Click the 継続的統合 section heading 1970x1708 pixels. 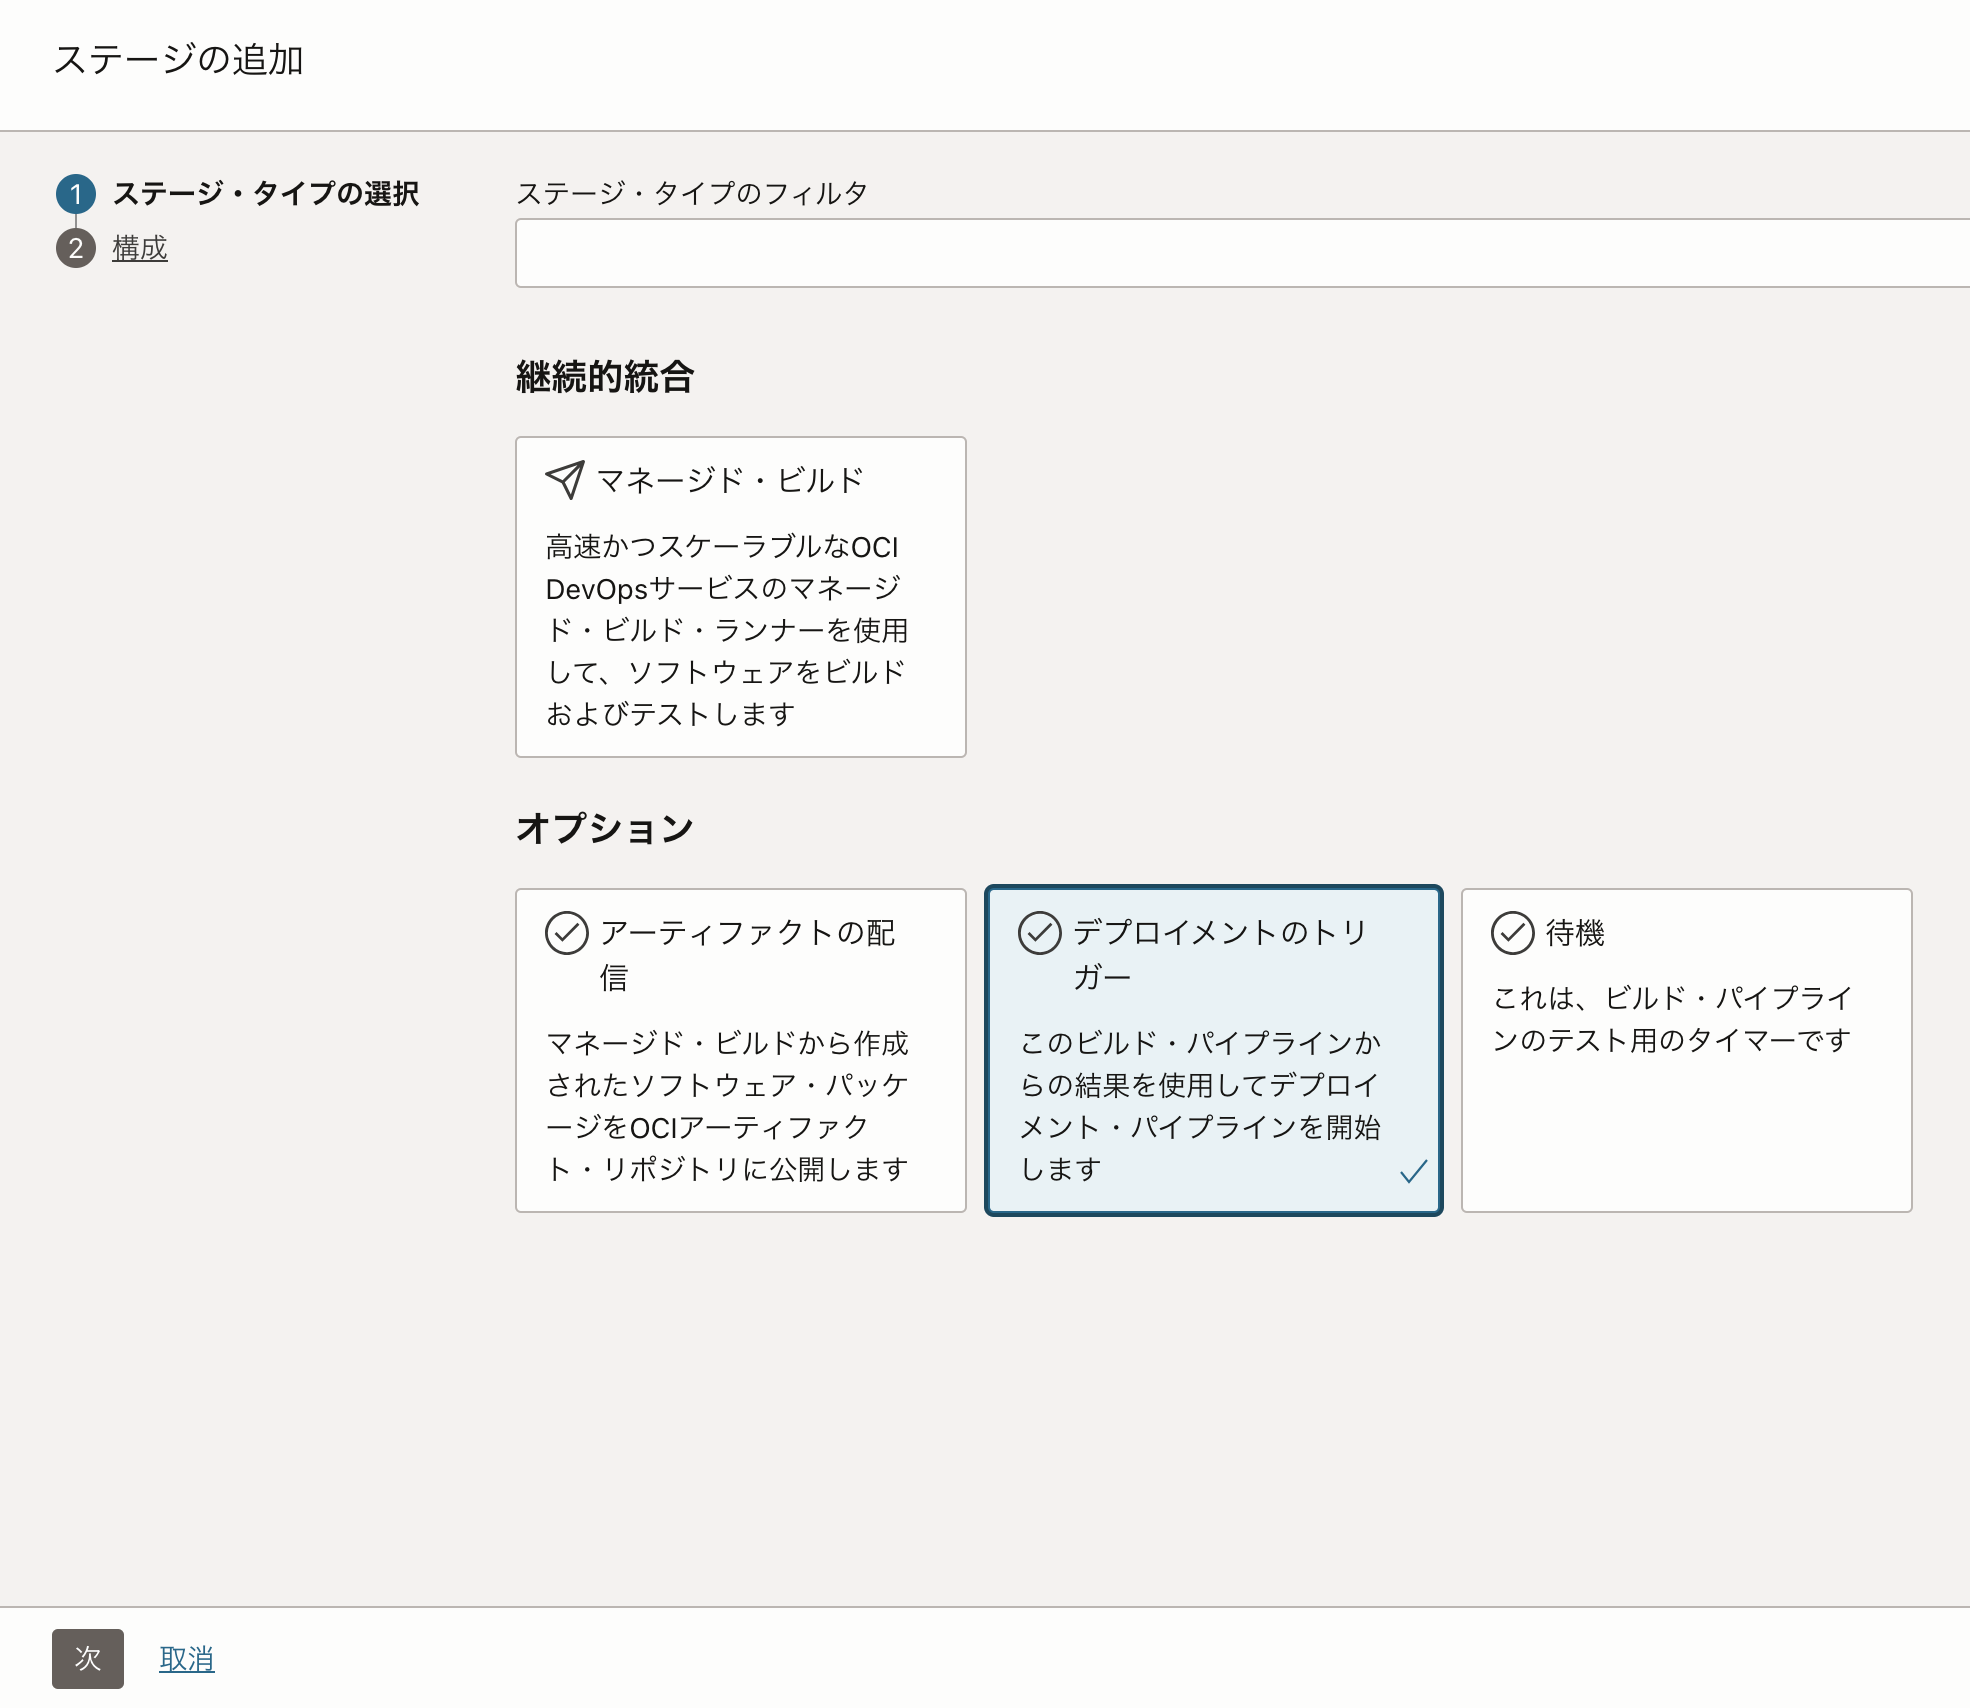pos(605,378)
